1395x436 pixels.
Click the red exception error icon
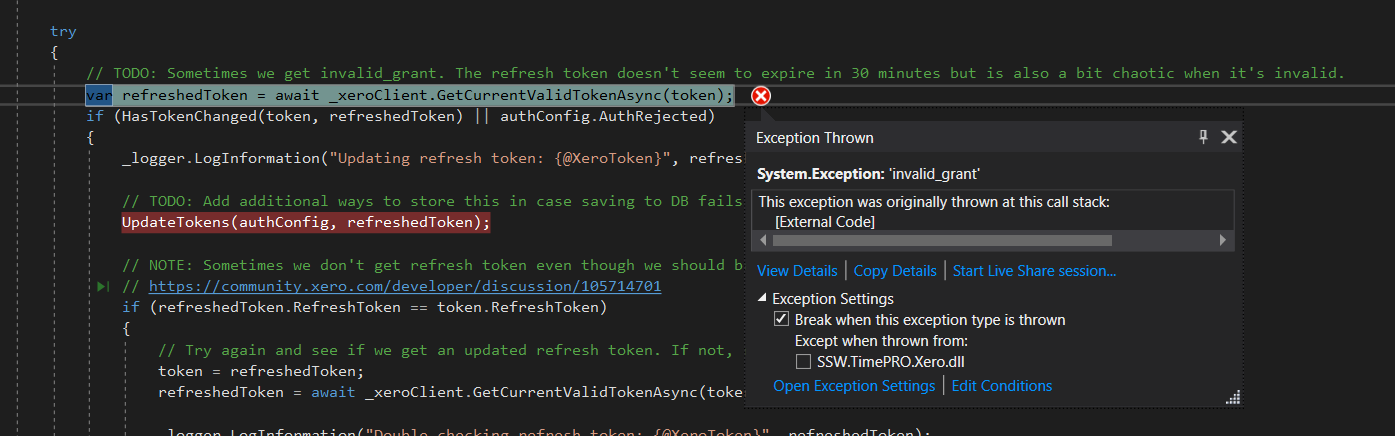761,96
